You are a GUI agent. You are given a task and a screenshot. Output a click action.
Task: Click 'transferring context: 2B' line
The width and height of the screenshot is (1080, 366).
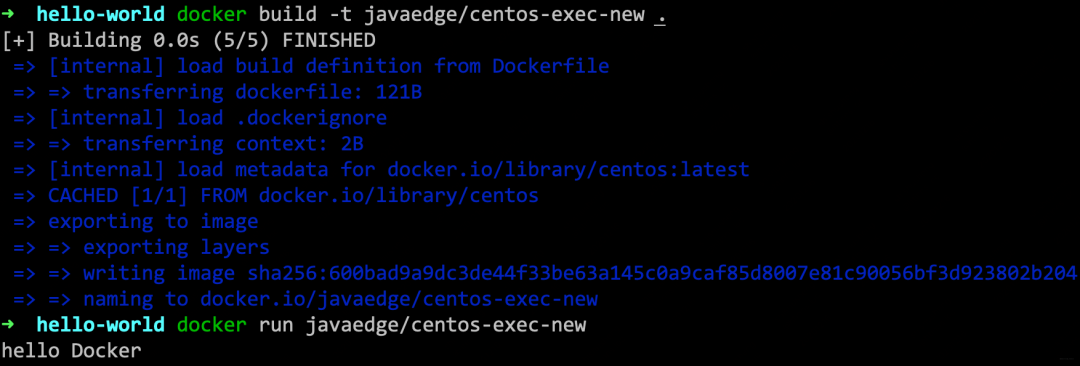point(224,144)
